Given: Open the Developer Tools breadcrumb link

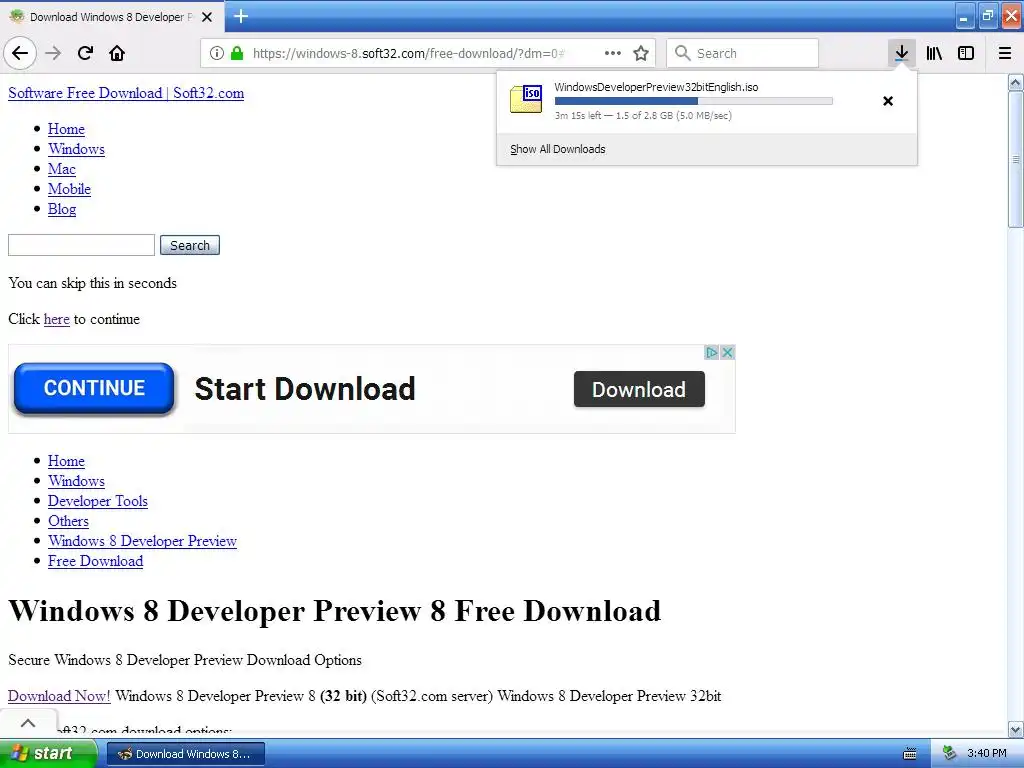Looking at the screenshot, I should pyautogui.click(x=97, y=501).
